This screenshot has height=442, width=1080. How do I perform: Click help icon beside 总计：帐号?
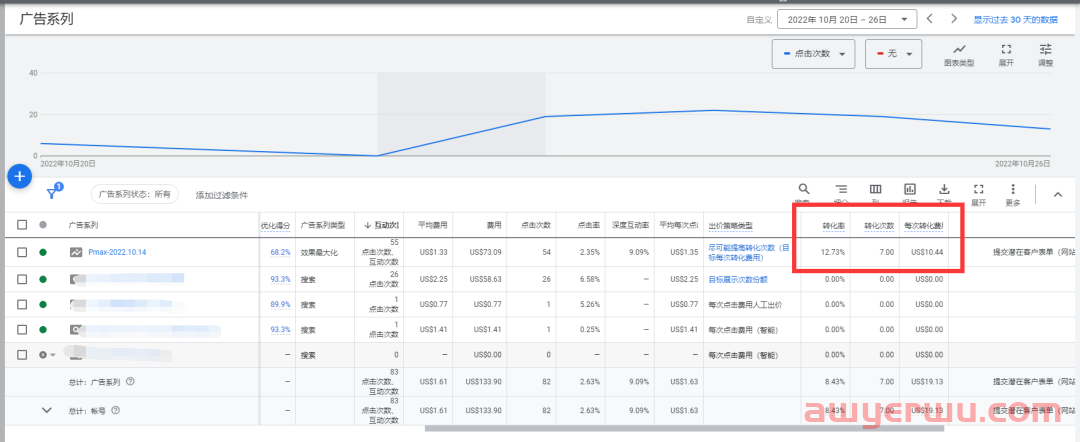tap(116, 410)
